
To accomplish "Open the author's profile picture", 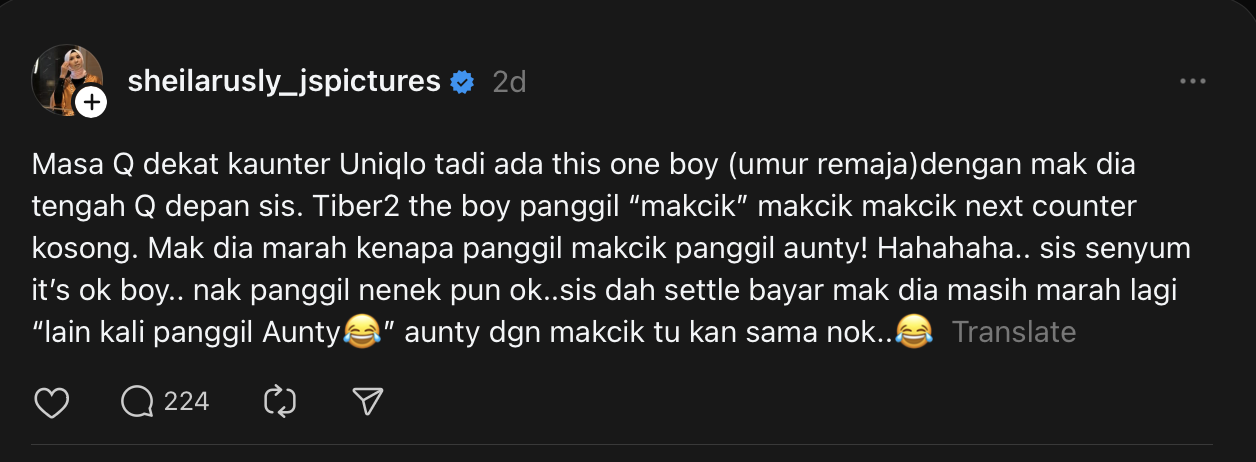I will 66,78.
